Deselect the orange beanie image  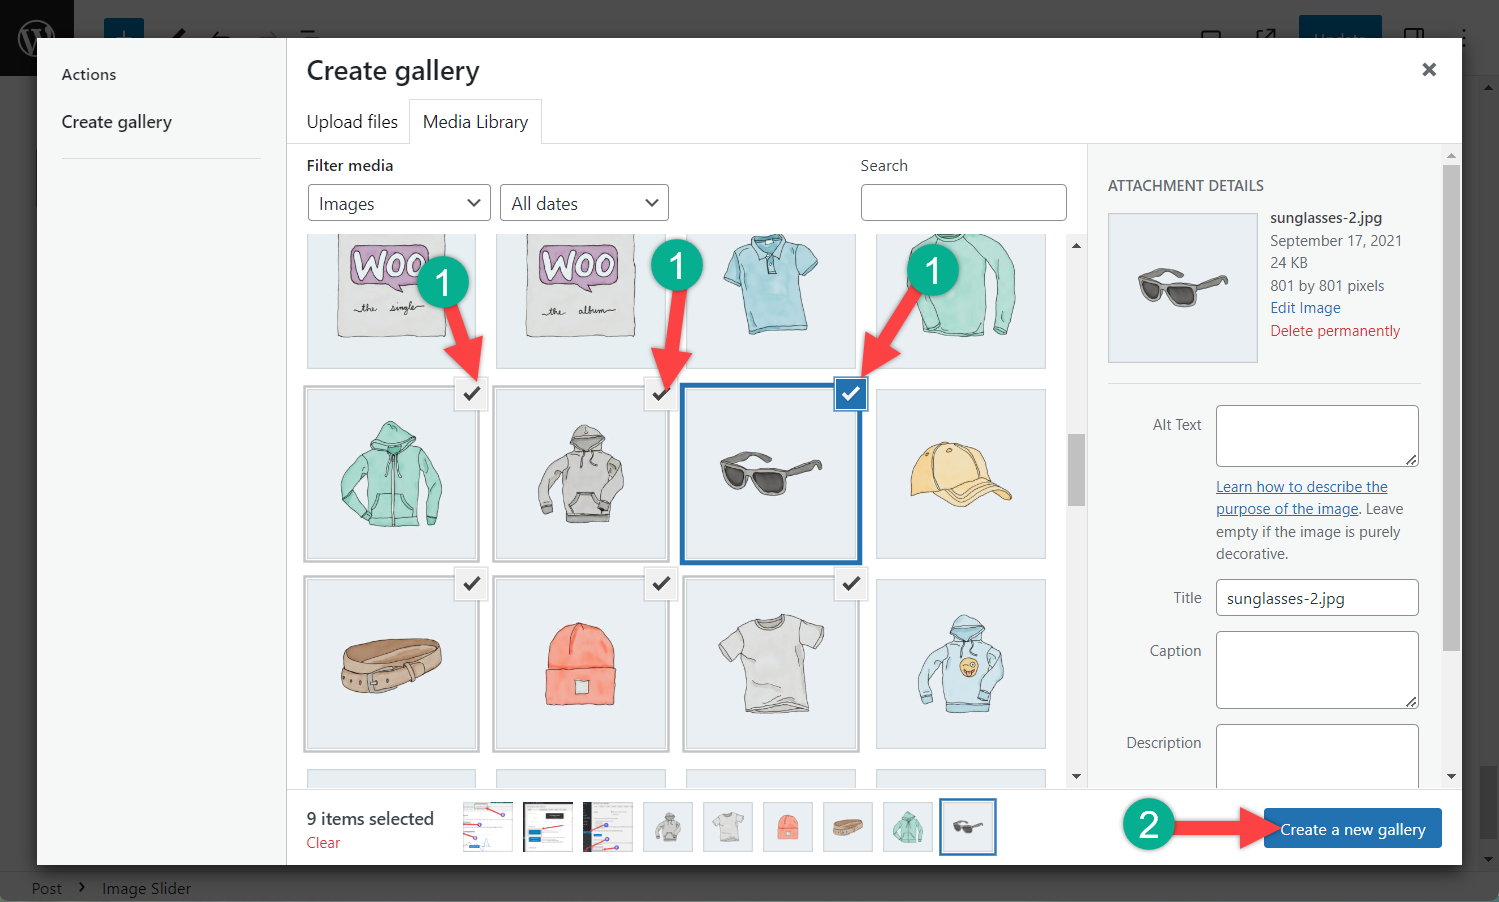point(660,584)
